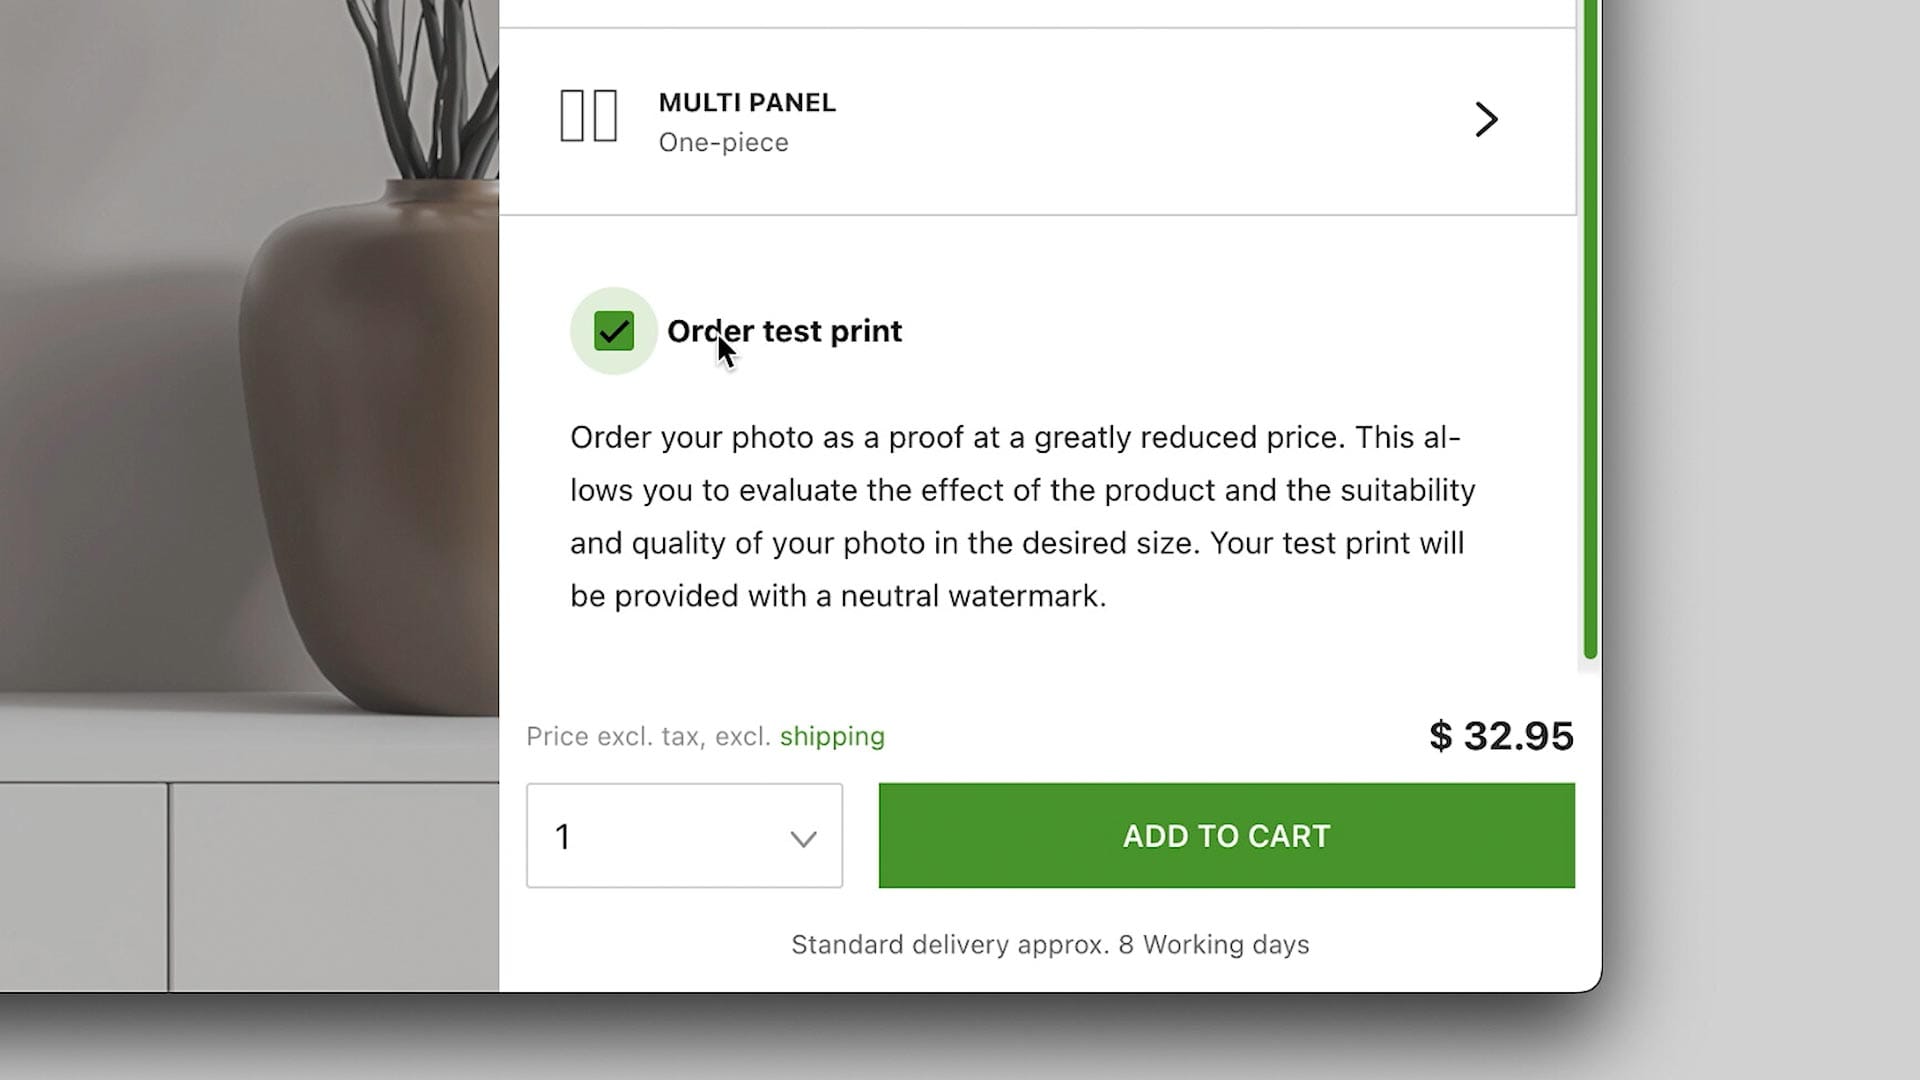Click the checkmark inside the green checkbox
The height and width of the screenshot is (1080, 1920).
pyautogui.click(x=613, y=331)
